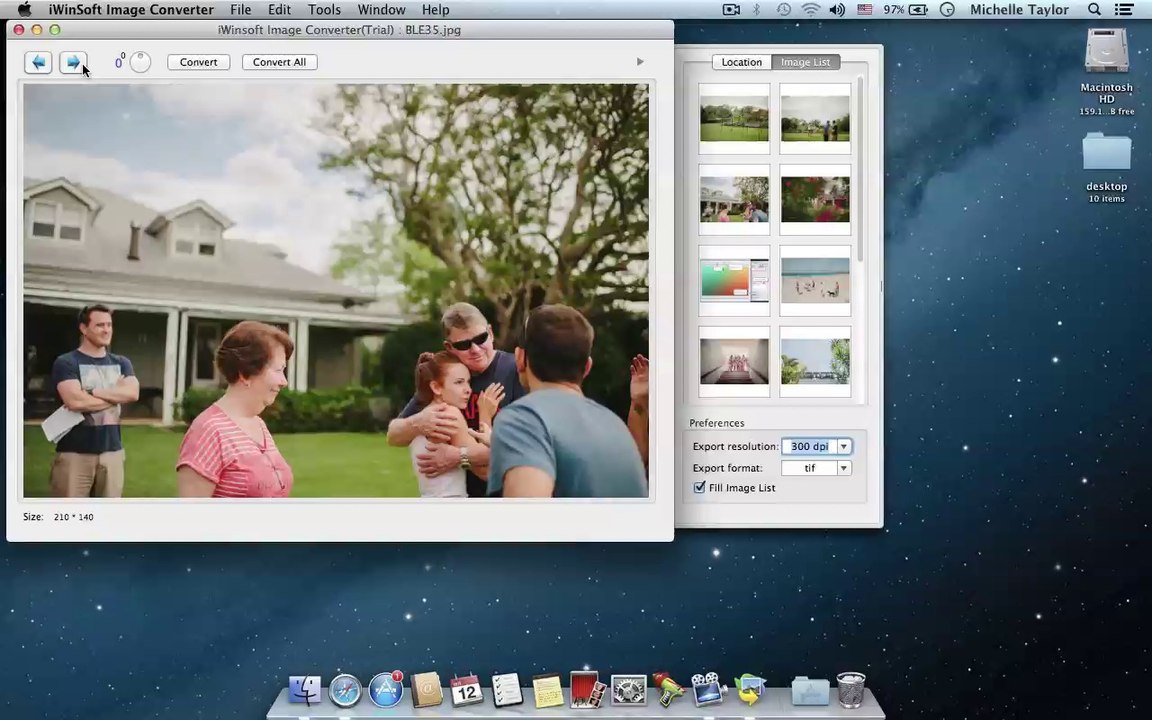Viewport: 1152px width, 720px height.
Task: Click the screen recording camera menu bar icon
Action: pos(731,10)
